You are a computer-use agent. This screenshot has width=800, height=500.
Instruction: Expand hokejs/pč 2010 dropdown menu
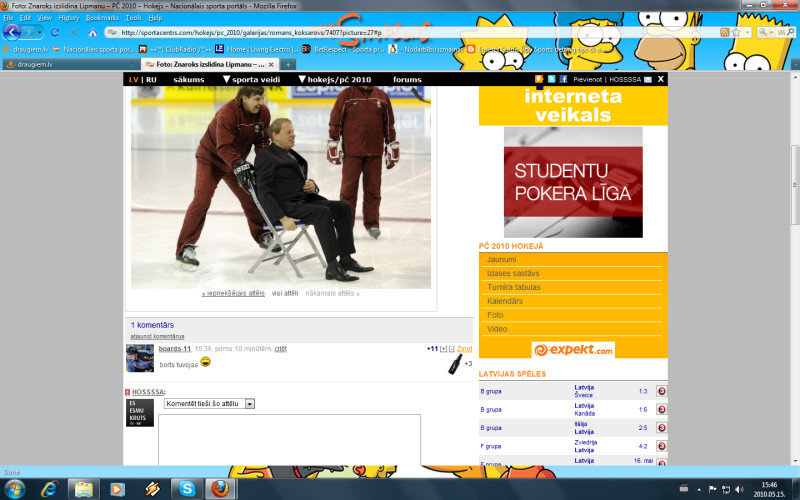(x=335, y=80)
